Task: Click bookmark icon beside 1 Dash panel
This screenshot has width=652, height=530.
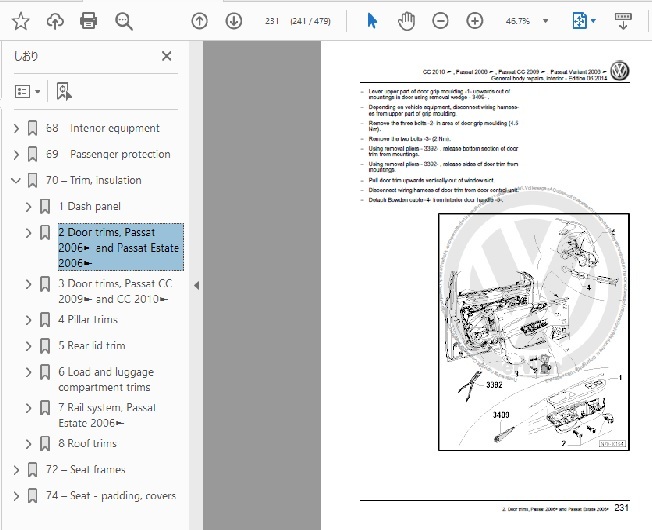Action: click(45, 207)
